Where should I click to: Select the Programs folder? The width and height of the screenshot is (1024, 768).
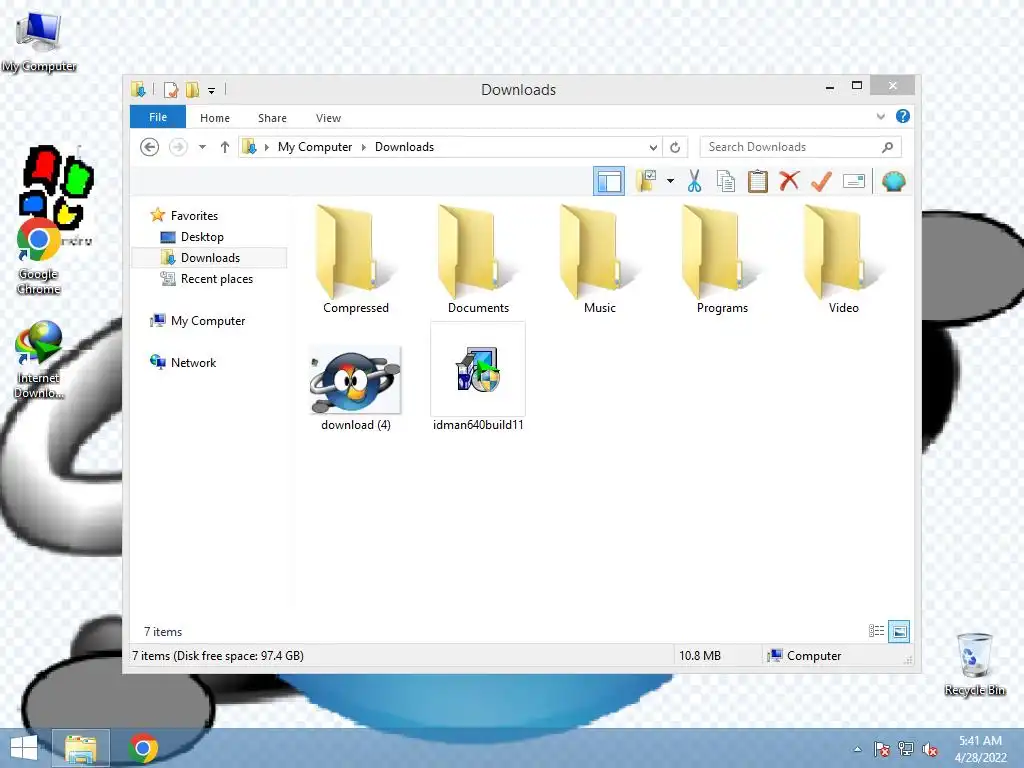(722, 259)
